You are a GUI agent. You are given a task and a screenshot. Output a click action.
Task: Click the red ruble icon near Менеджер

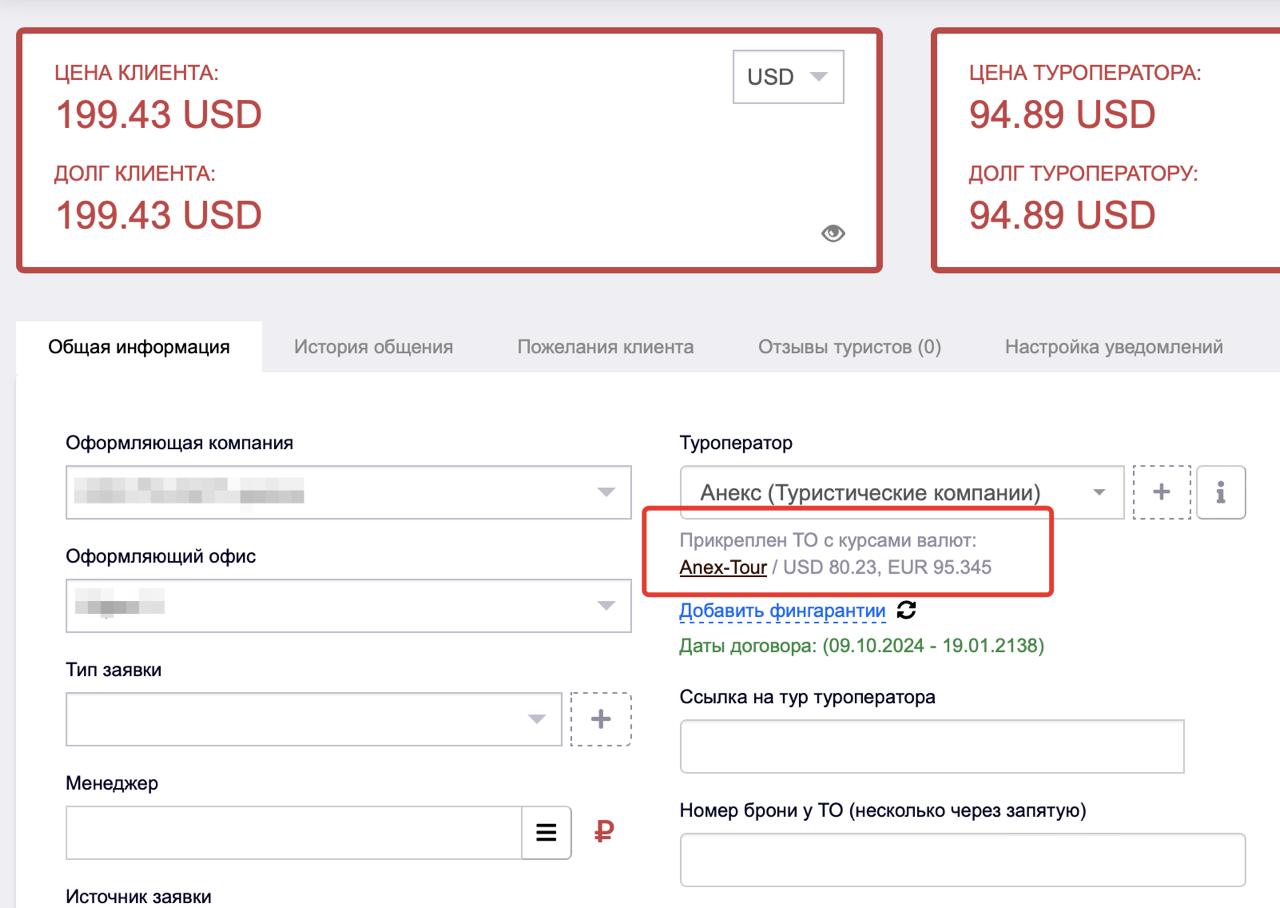click(603, 832)
